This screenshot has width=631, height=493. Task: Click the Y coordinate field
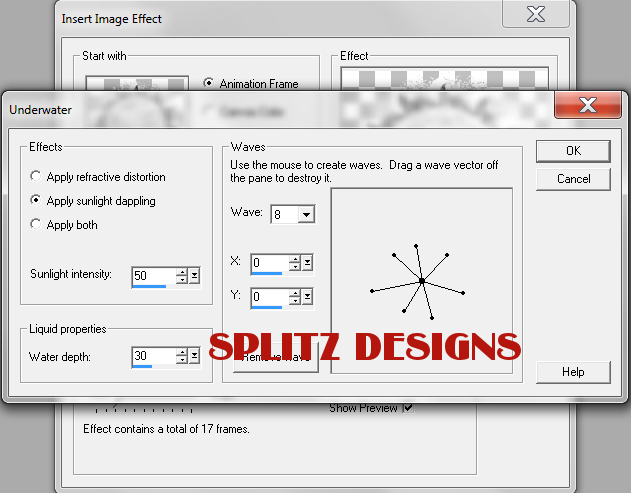pos(270,297)
